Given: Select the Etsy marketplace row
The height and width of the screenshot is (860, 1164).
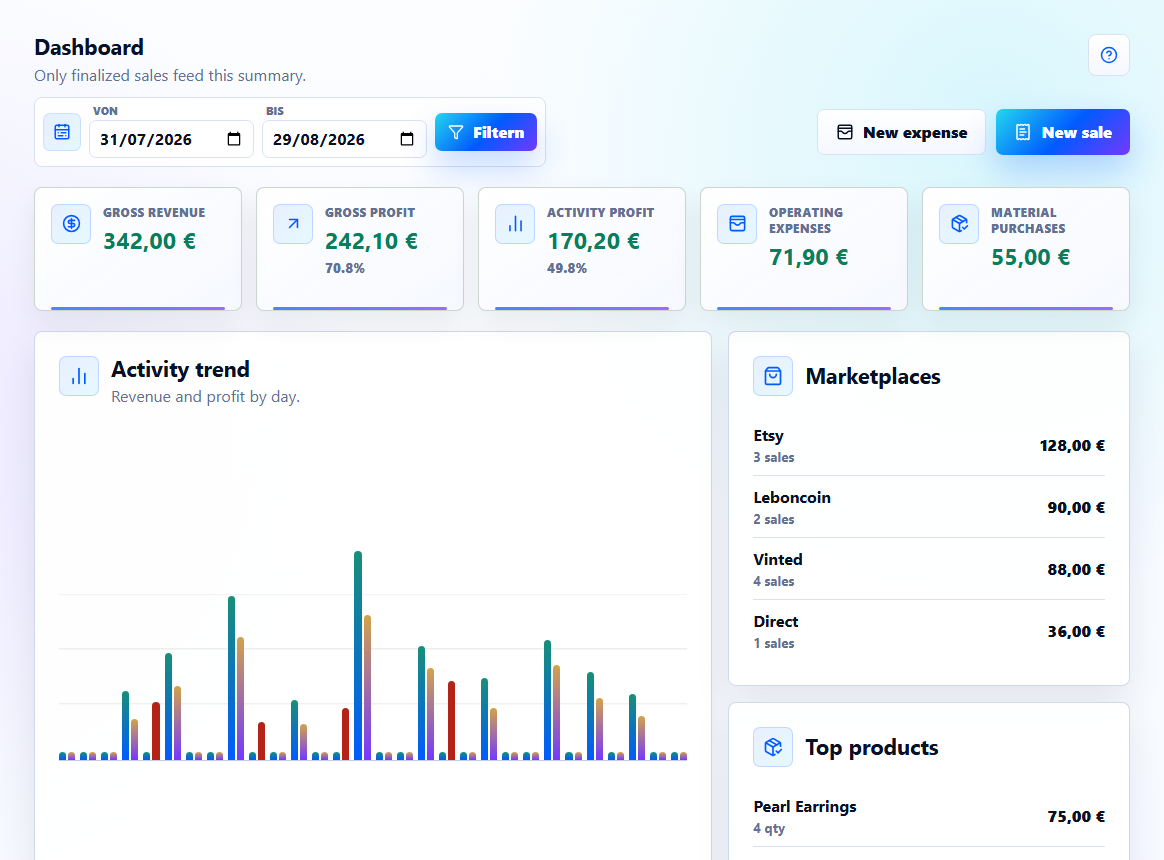Looking at the screenshot, I should [x=929, y=446].
